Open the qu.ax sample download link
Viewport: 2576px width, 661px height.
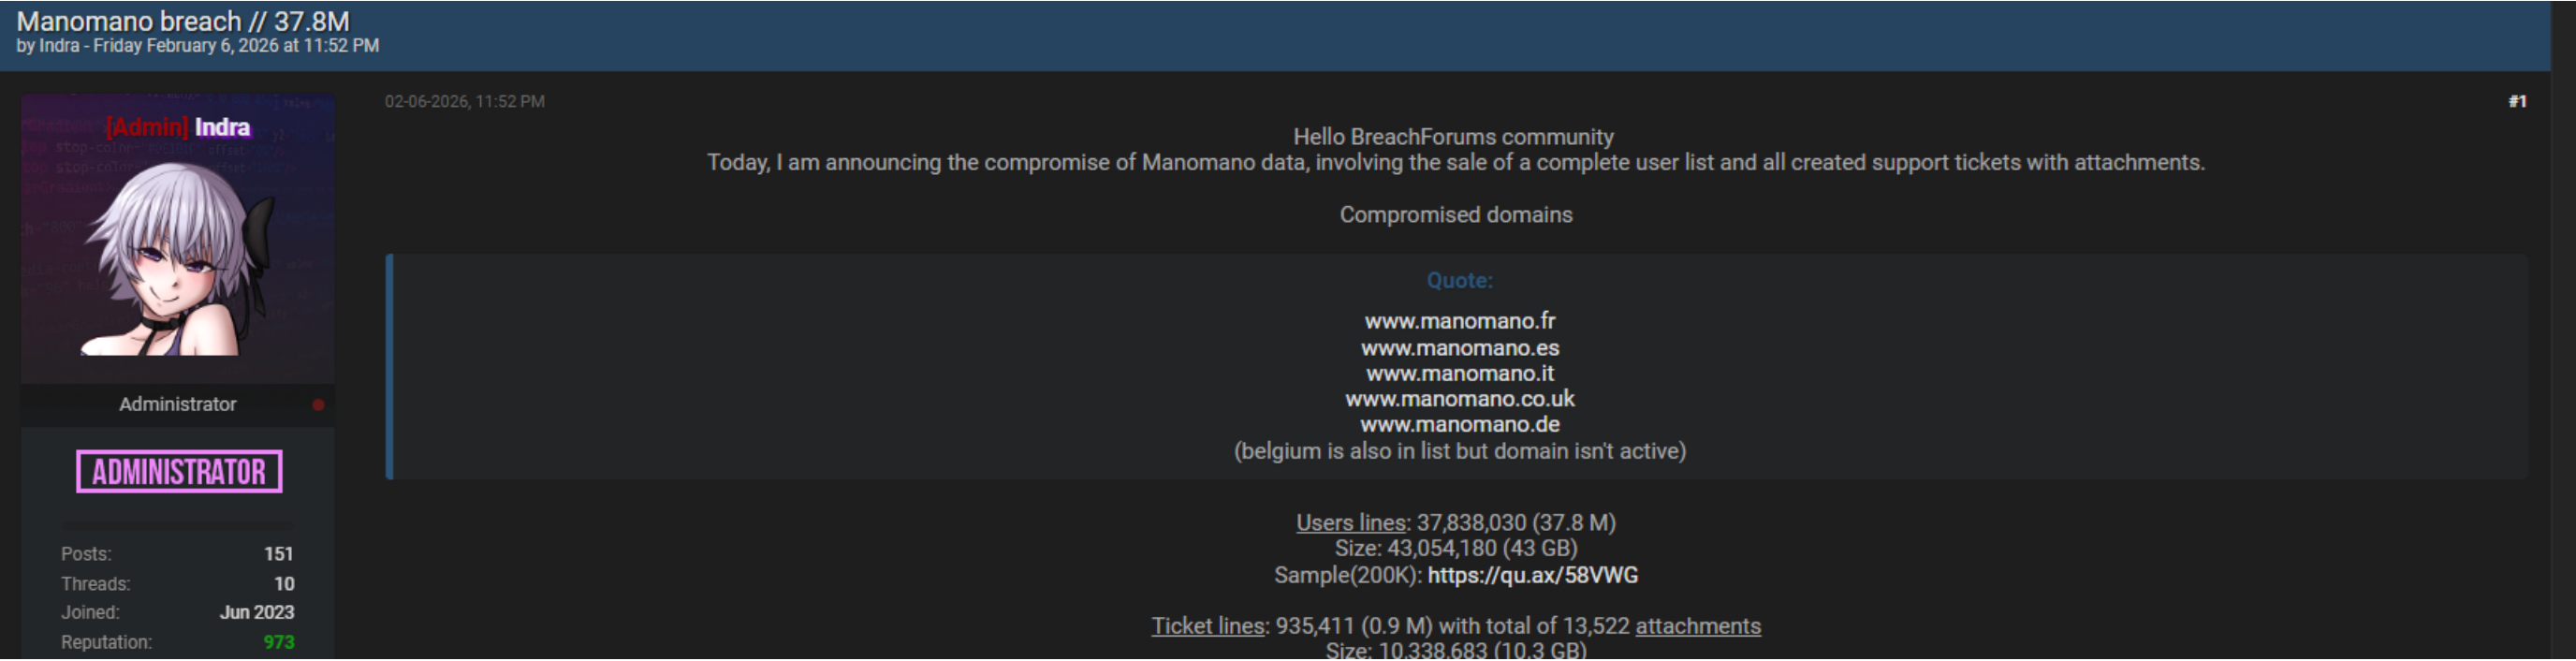[1532, 576]
